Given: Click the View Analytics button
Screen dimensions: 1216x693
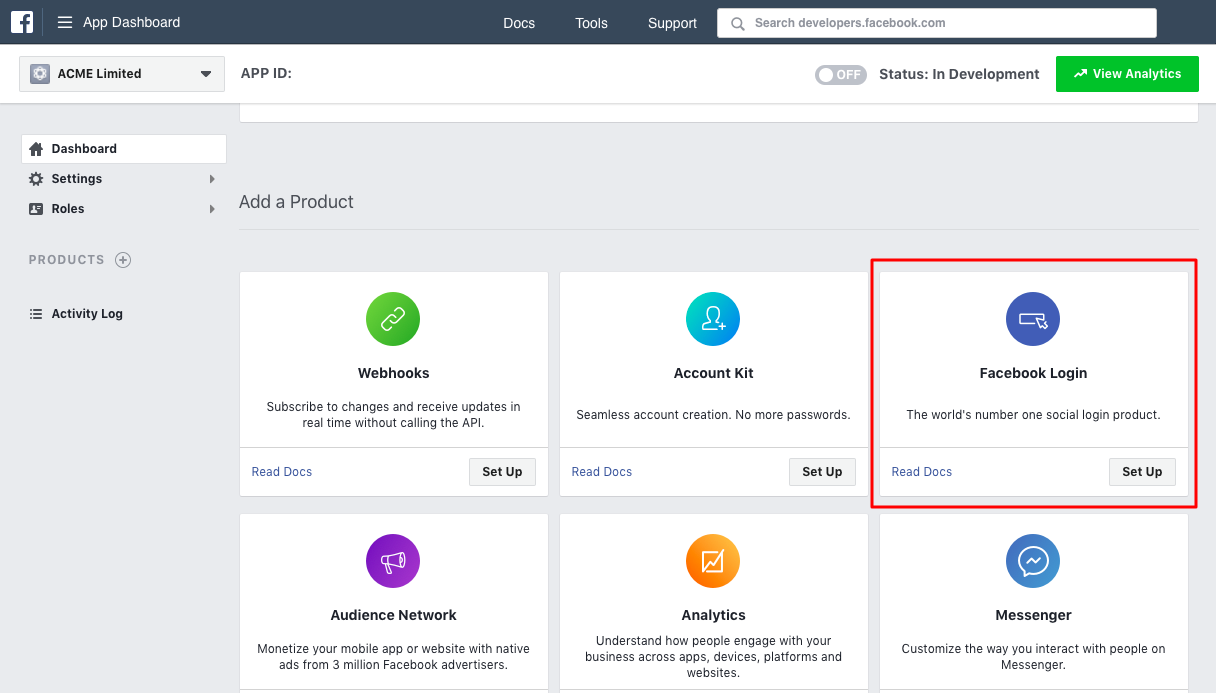Looking at the screenshot, I should [1127, 74].
